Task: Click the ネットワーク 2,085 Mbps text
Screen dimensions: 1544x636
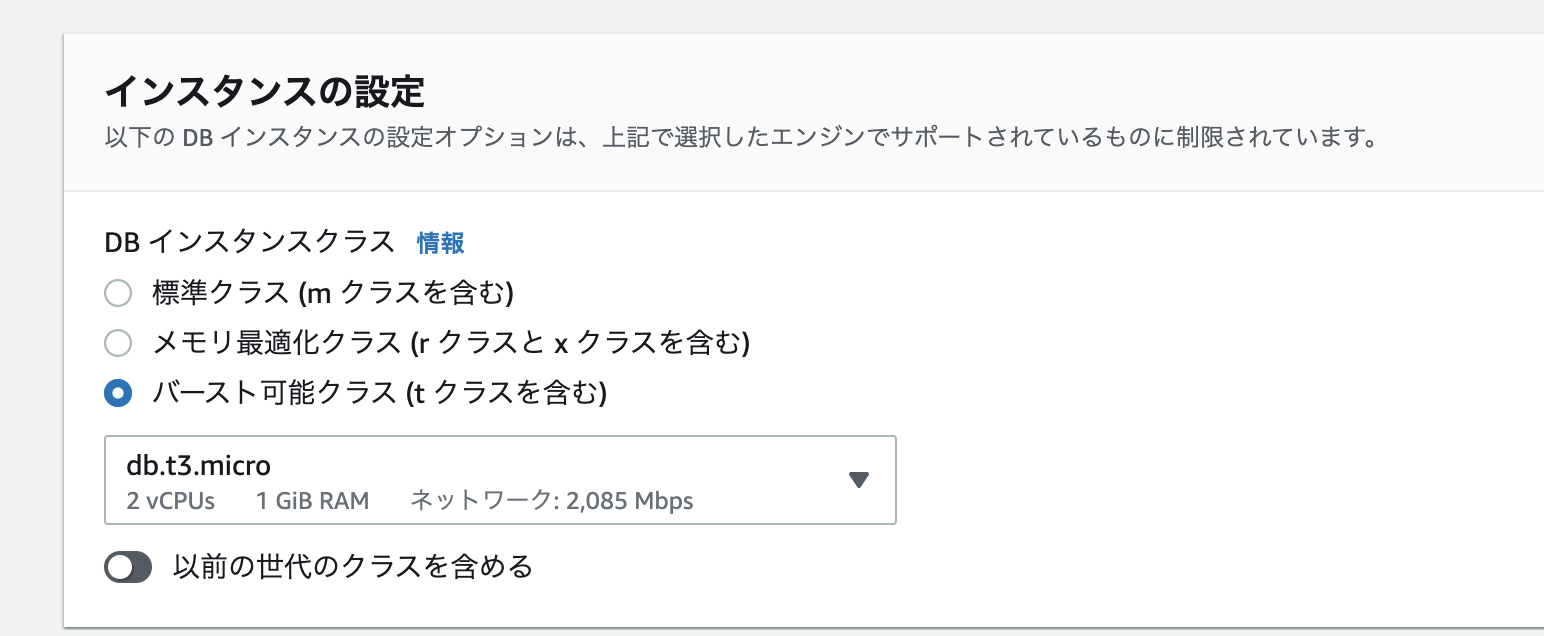Action: pos(550,501)
